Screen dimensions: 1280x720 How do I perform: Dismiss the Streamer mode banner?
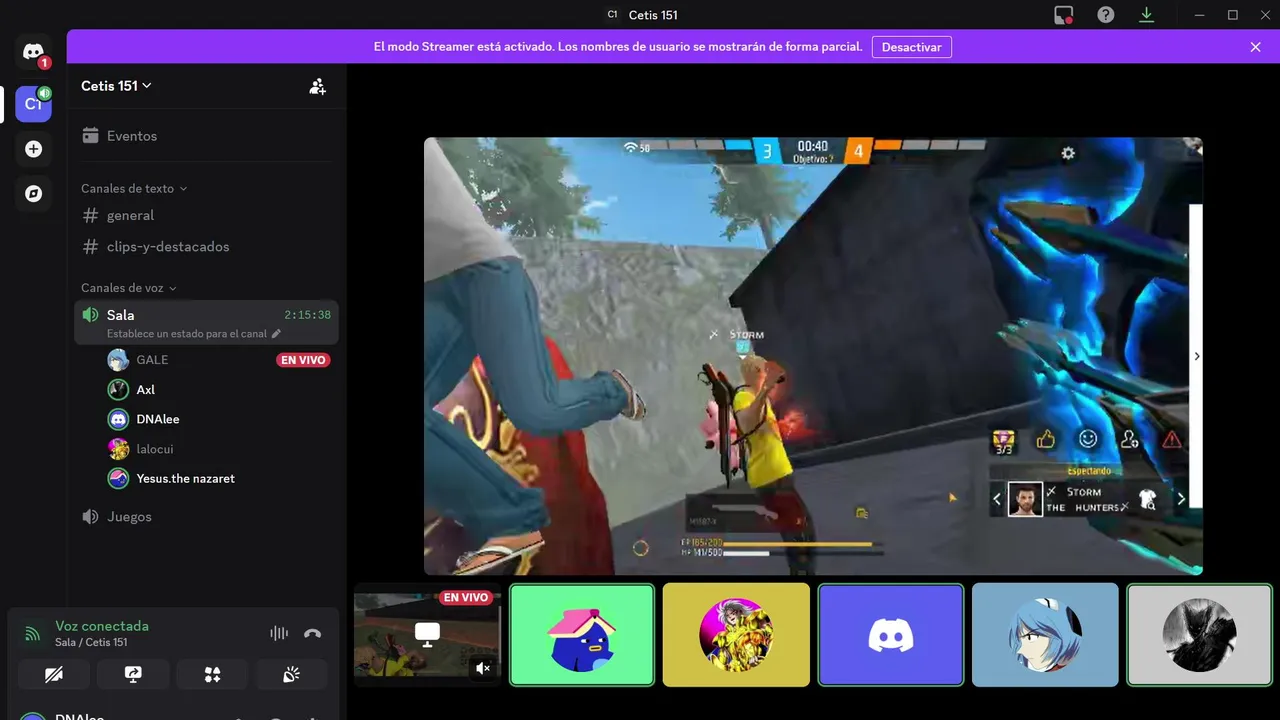(1256, 47)
